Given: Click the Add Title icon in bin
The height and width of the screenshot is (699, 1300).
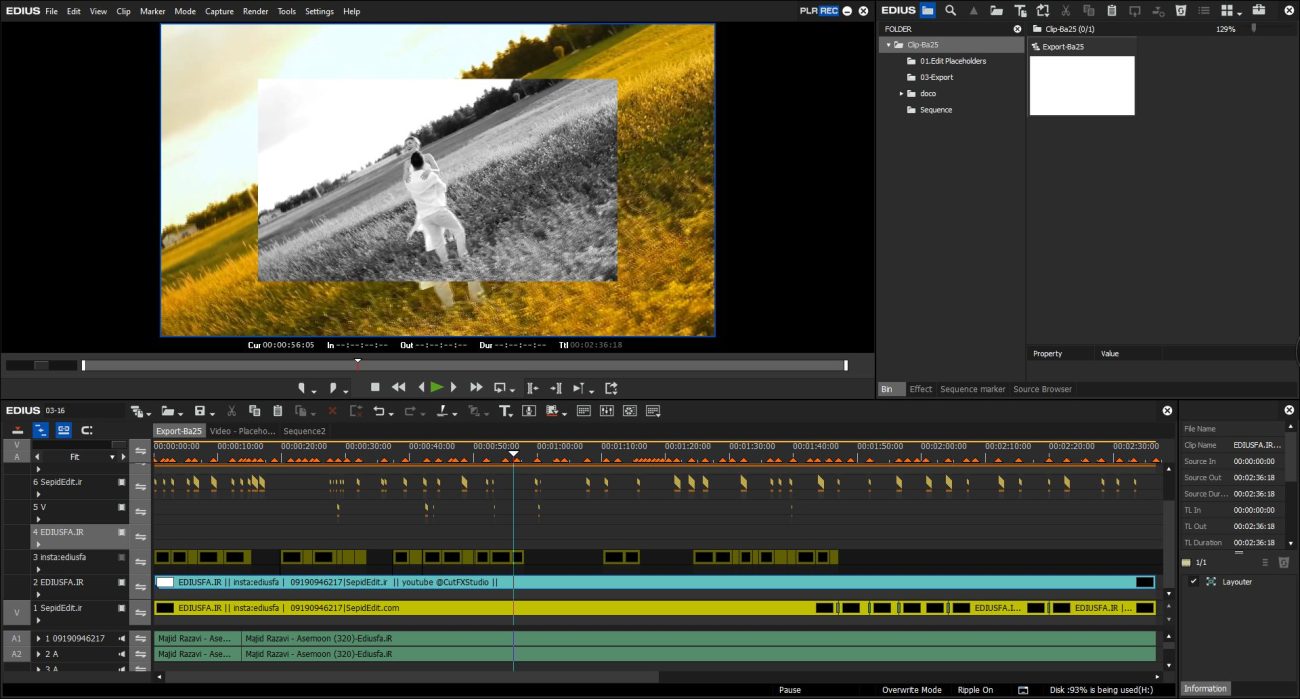Looking at the screenshot, I should (x=1020, y=10).
